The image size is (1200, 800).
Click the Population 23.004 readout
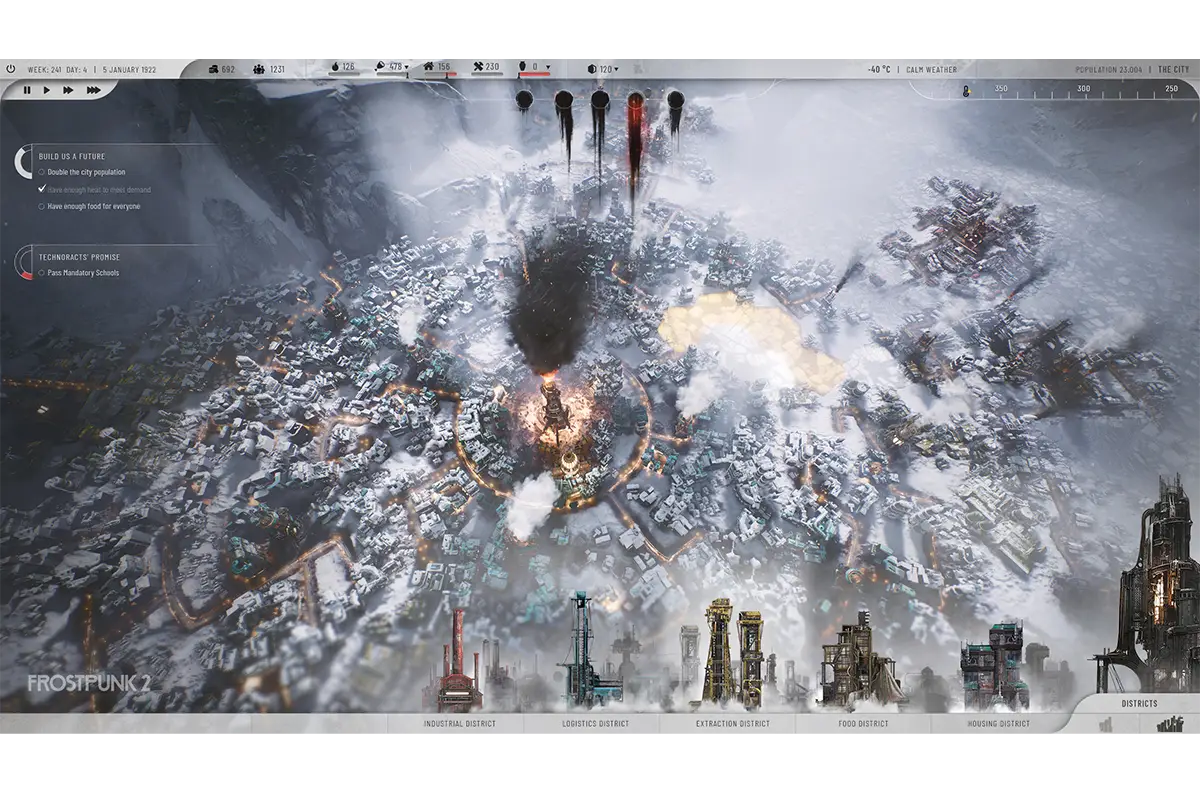(x=1109, y=70)
